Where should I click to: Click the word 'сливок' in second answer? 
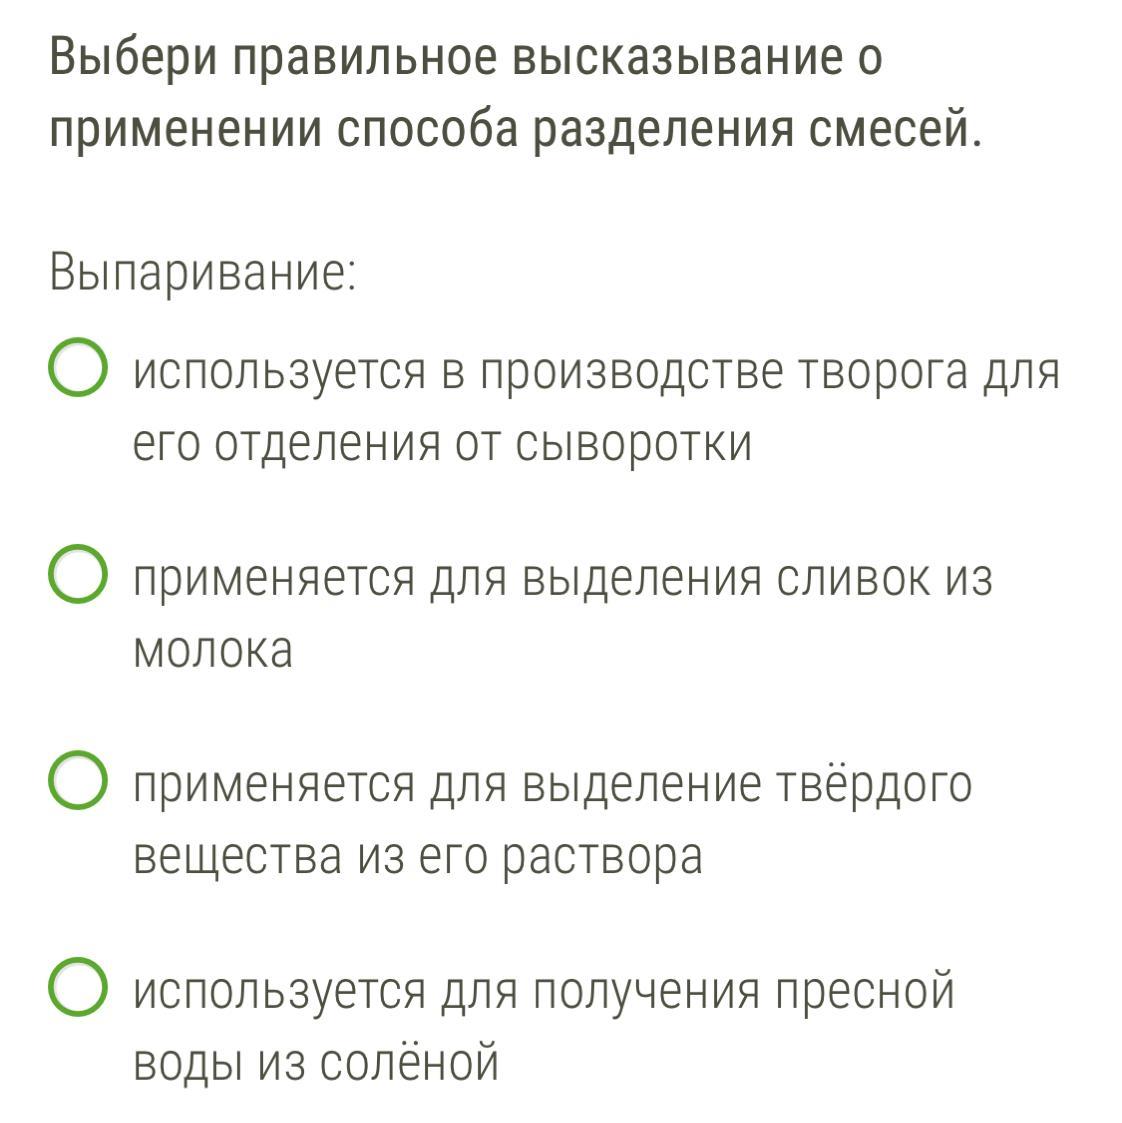(852, 579)
